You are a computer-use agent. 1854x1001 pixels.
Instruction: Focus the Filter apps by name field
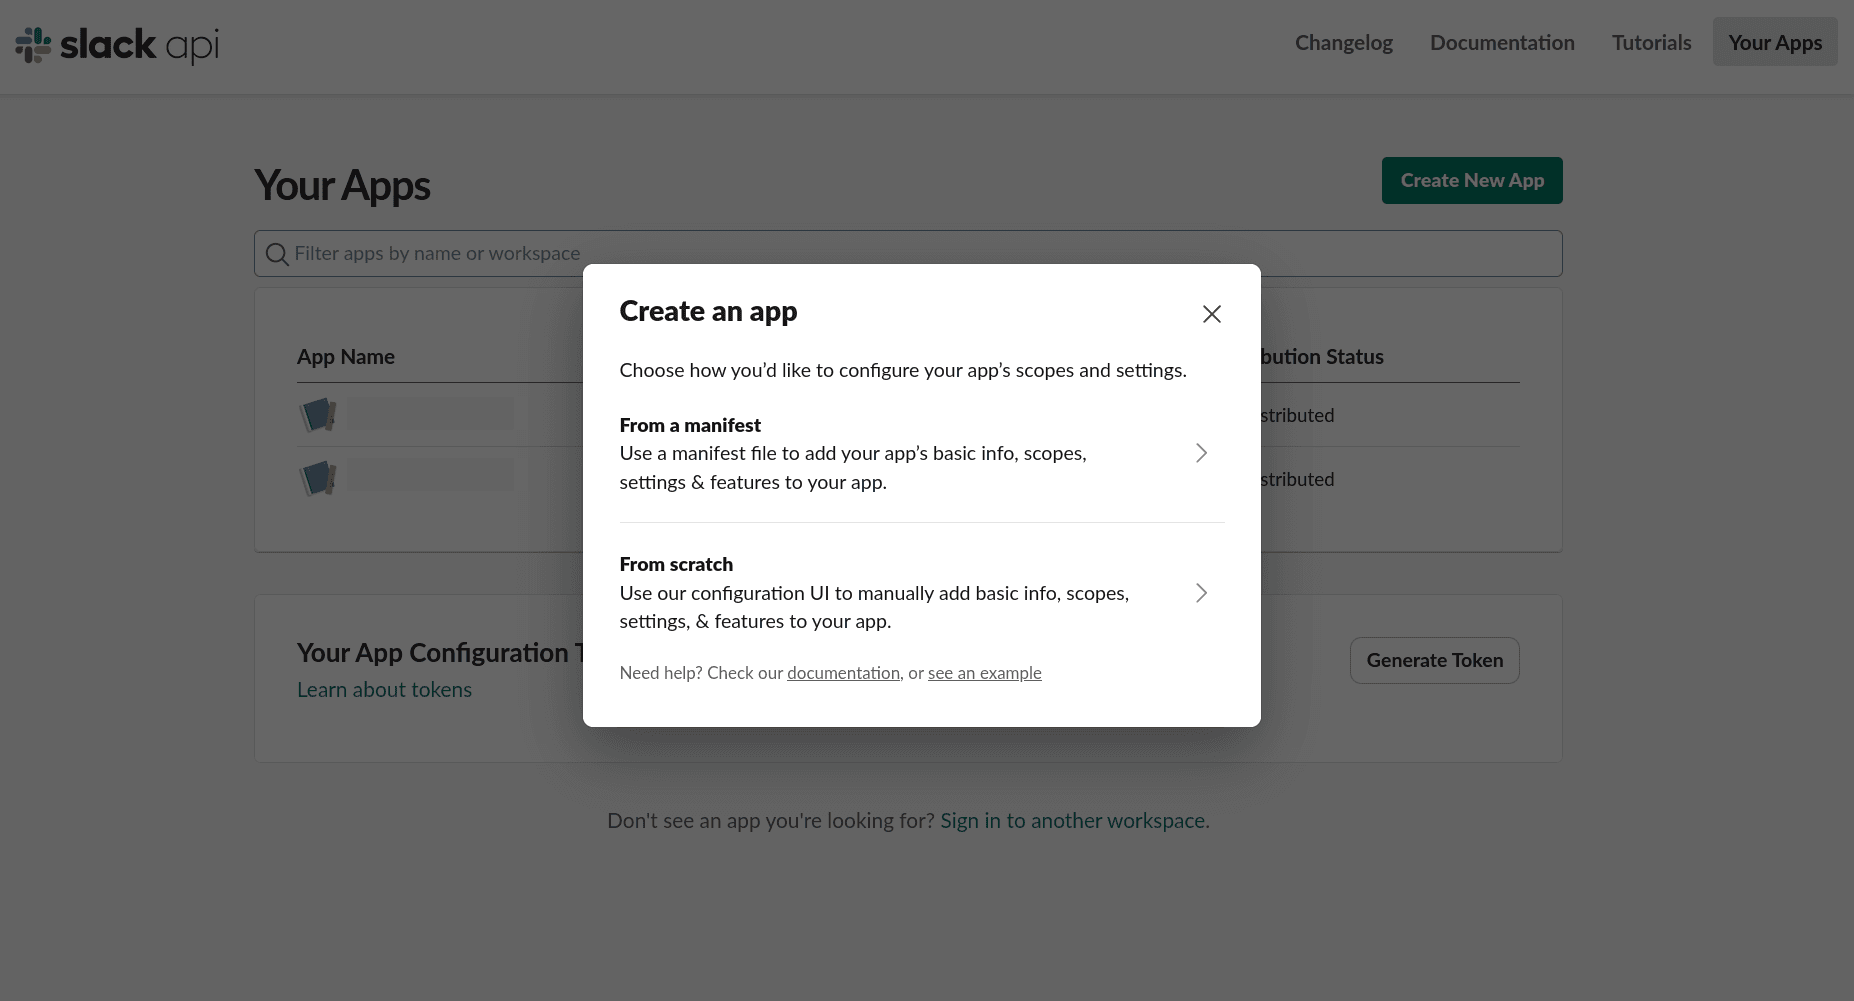click(908, 254)
